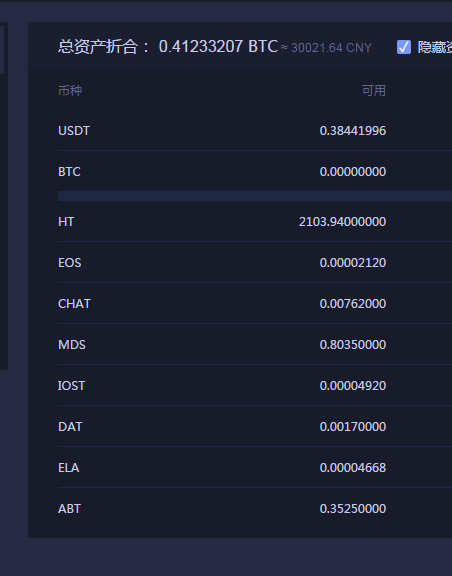Click the 币种 column header
Image resolution: width=452 pixels, height=576 pixels.
click(70, 90)
